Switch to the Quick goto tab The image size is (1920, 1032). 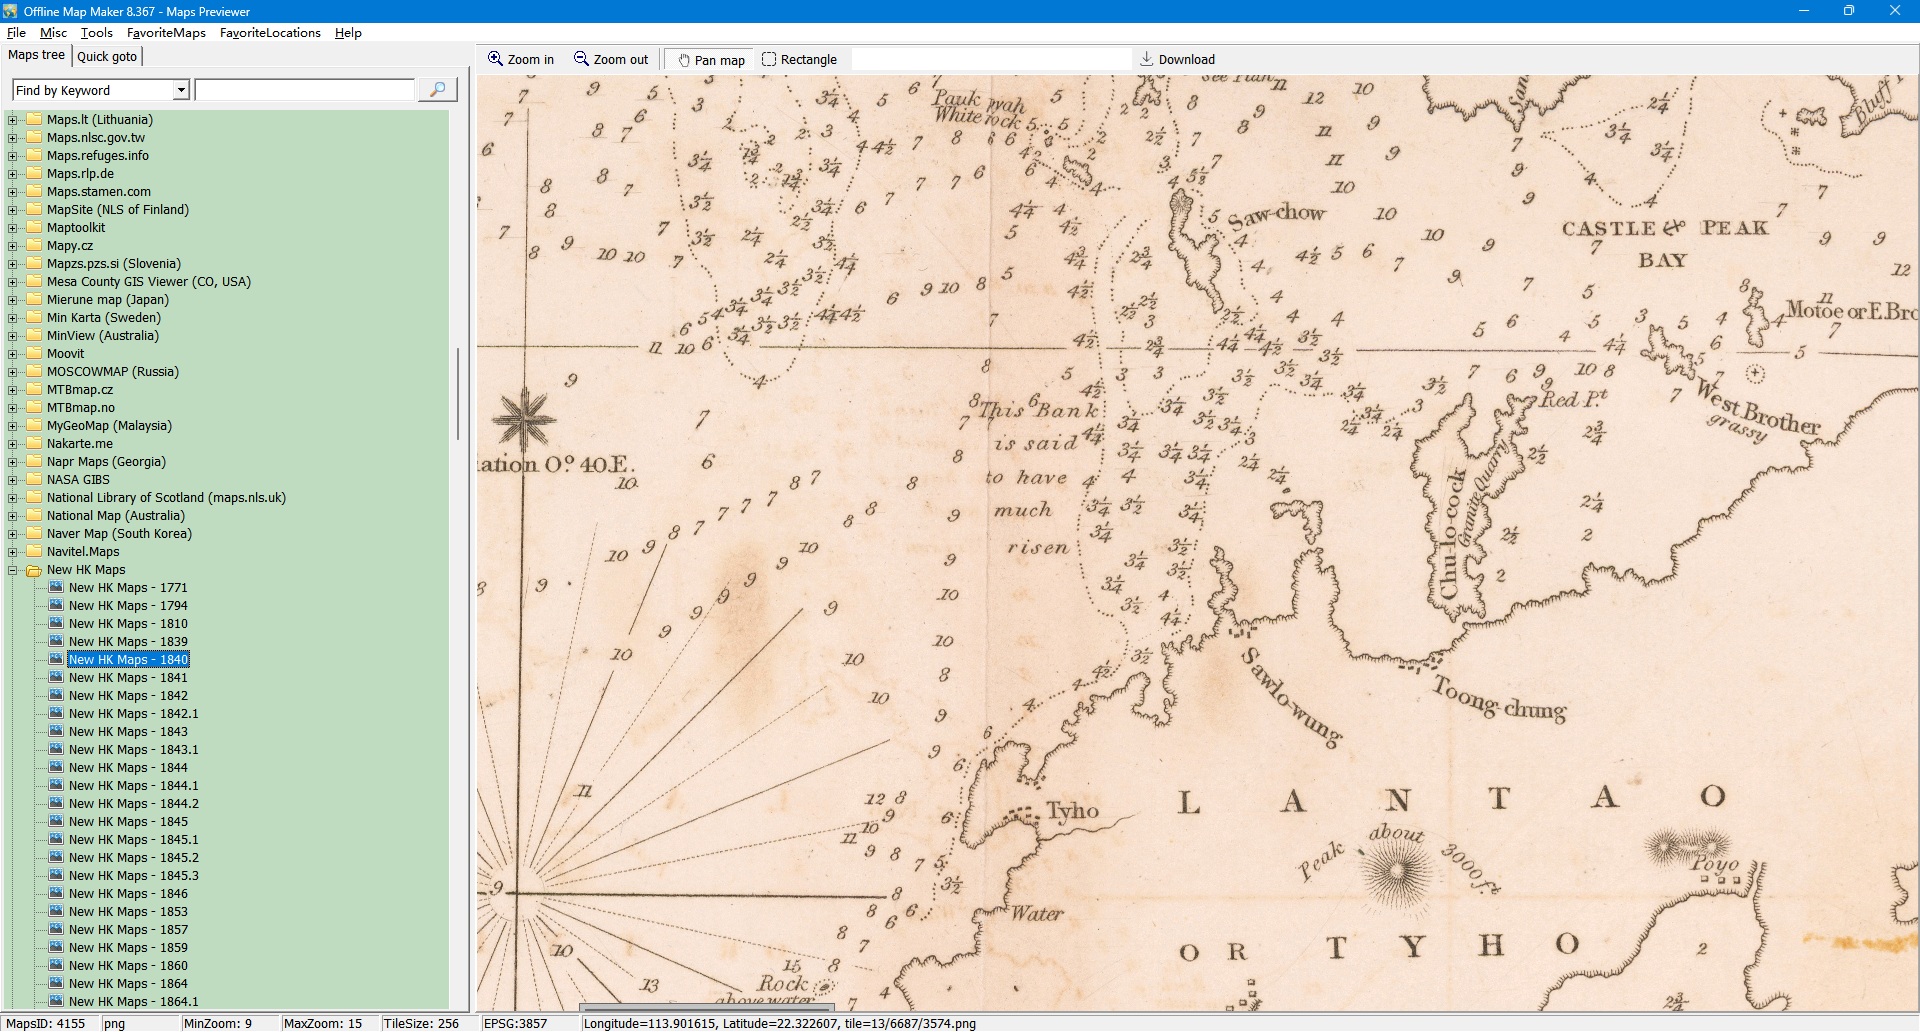107,57
